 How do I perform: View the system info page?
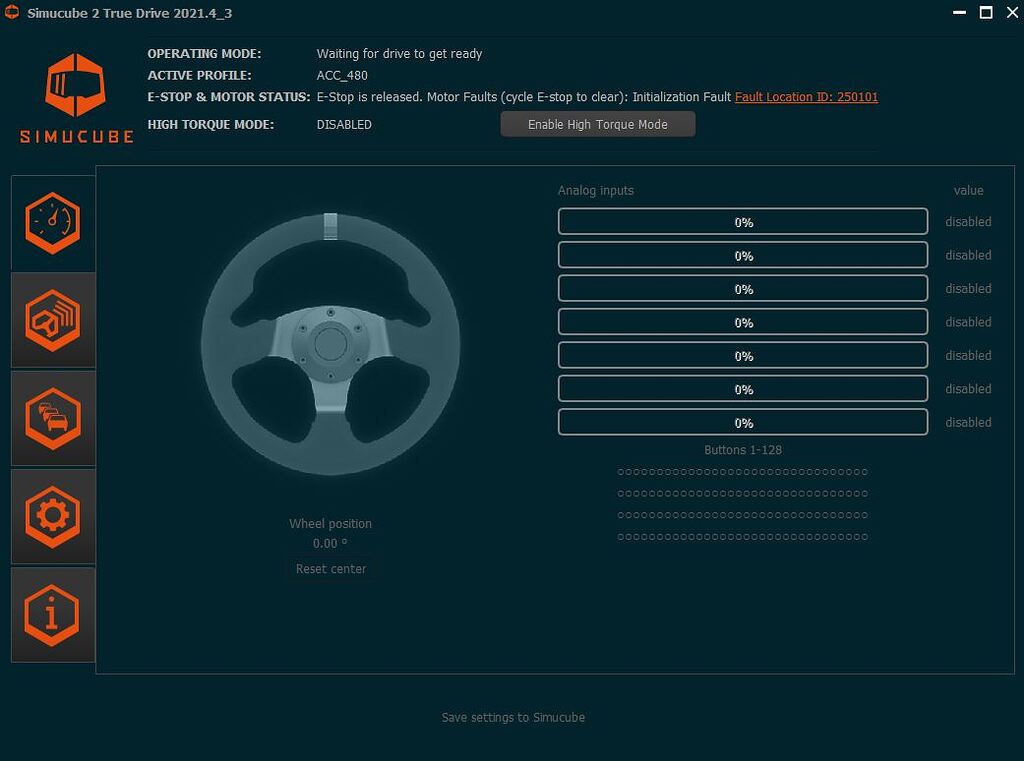point(52,614)
